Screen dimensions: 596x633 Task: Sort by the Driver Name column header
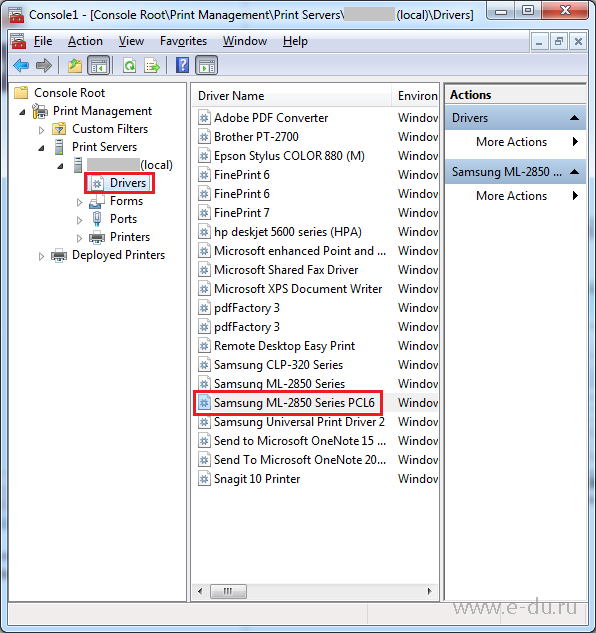(x=292, y=96)
